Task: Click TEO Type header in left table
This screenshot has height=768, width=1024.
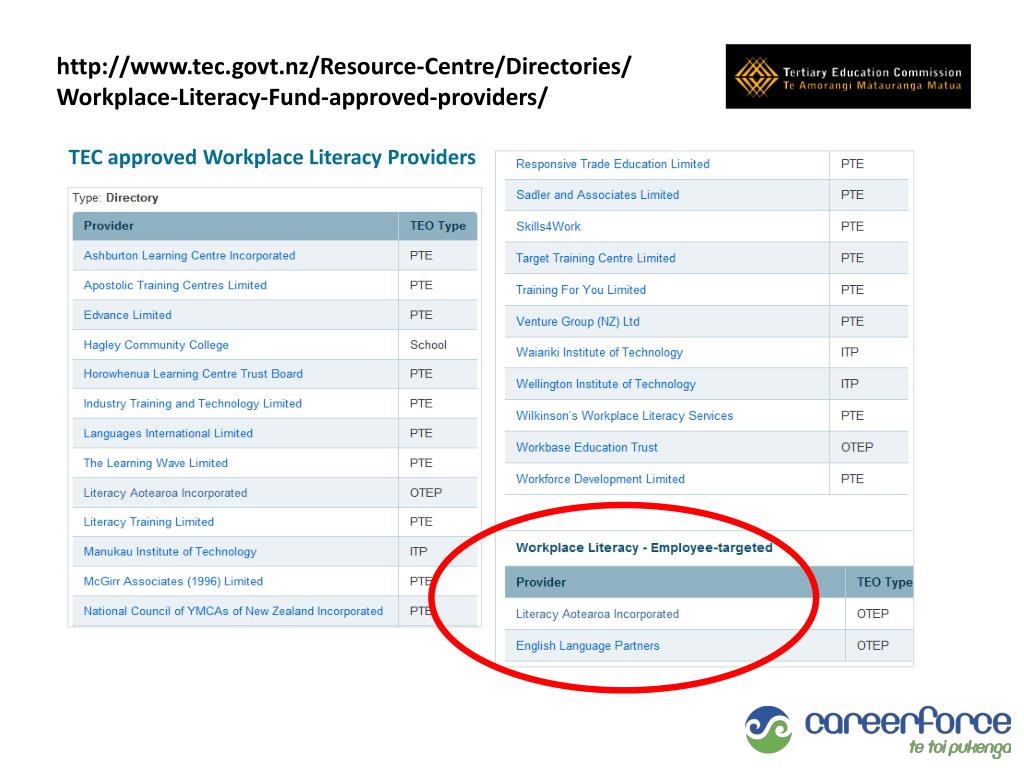Action: coord(438,226)
